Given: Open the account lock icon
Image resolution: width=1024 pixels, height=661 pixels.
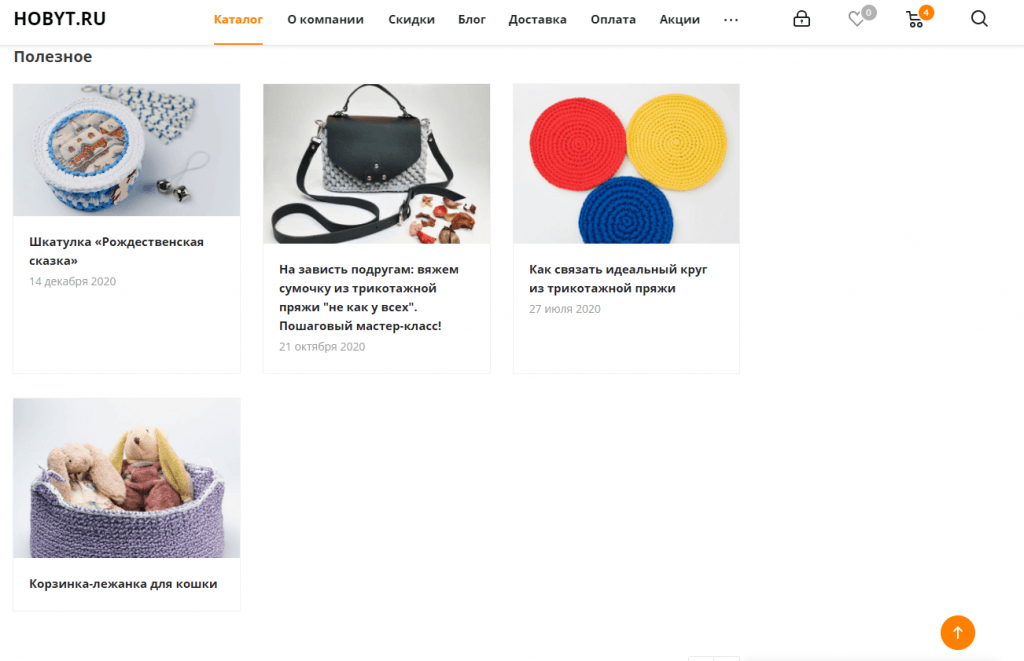Looking at the screenshot, I should (x=801, y=19).
